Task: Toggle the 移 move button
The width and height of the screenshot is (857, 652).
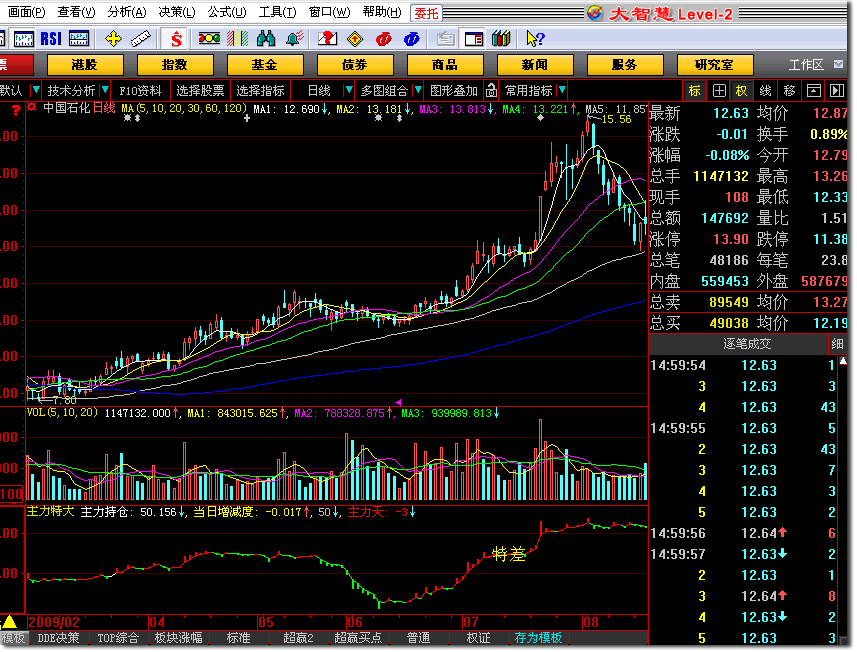Action: (790, 91)
